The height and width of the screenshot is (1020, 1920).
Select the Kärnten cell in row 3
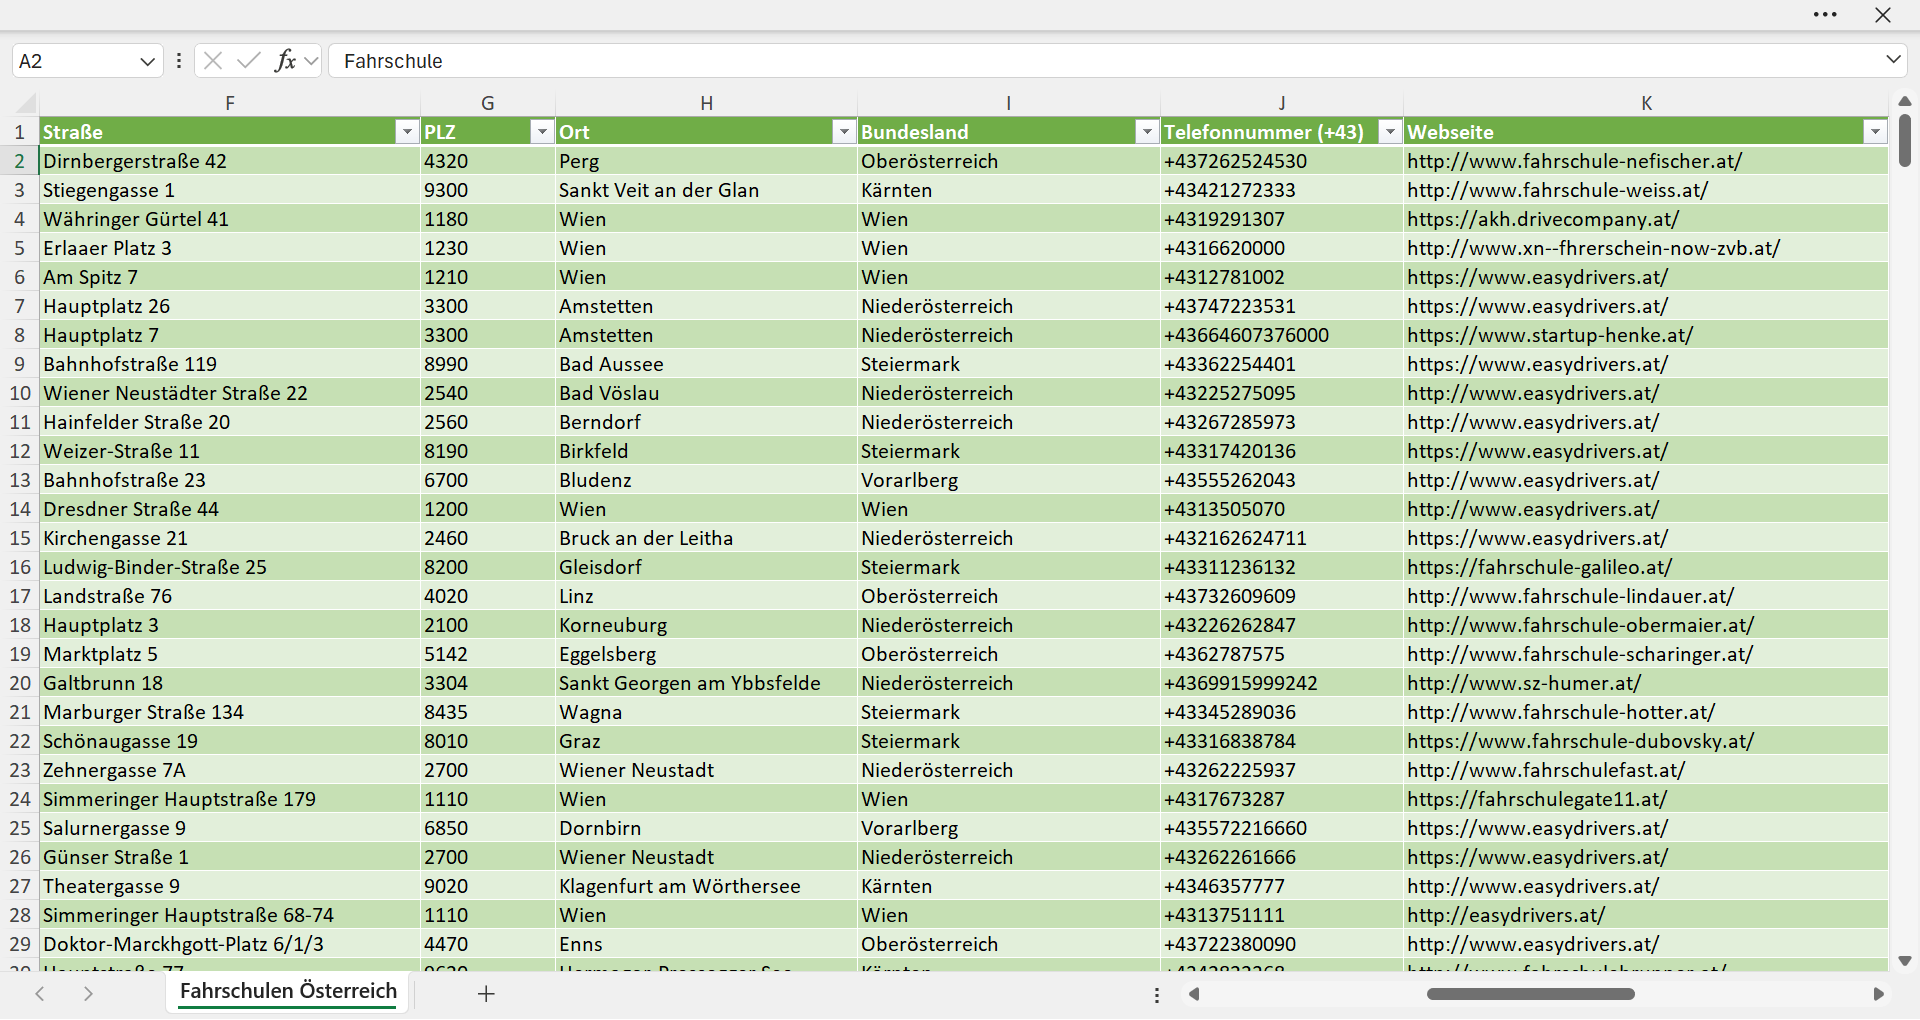coord(1009,190)
